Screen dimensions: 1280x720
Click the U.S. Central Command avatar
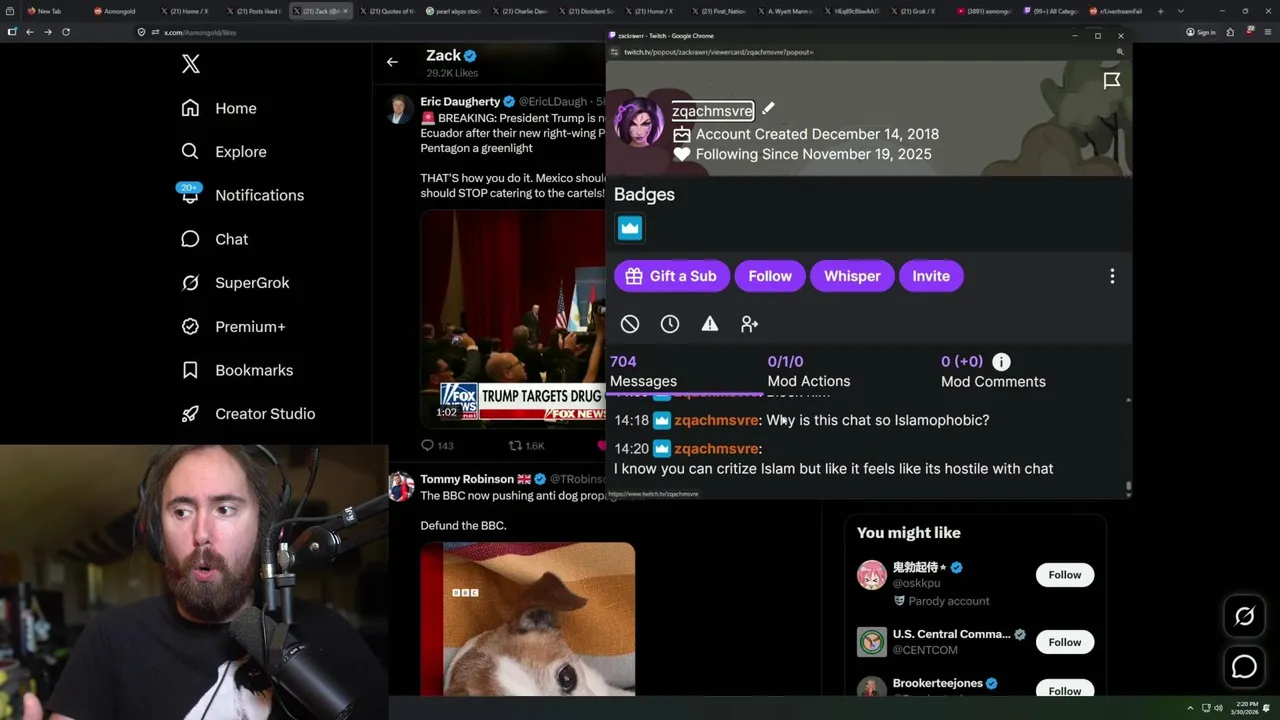tap(872, 642)
